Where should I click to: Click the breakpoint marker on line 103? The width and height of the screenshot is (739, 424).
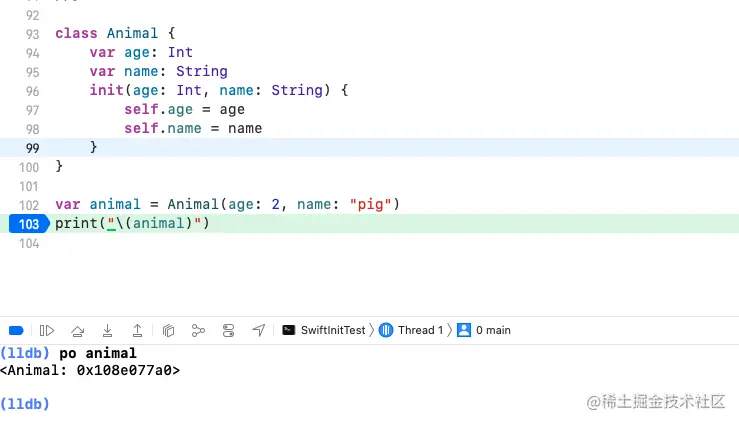coord(29,224)
